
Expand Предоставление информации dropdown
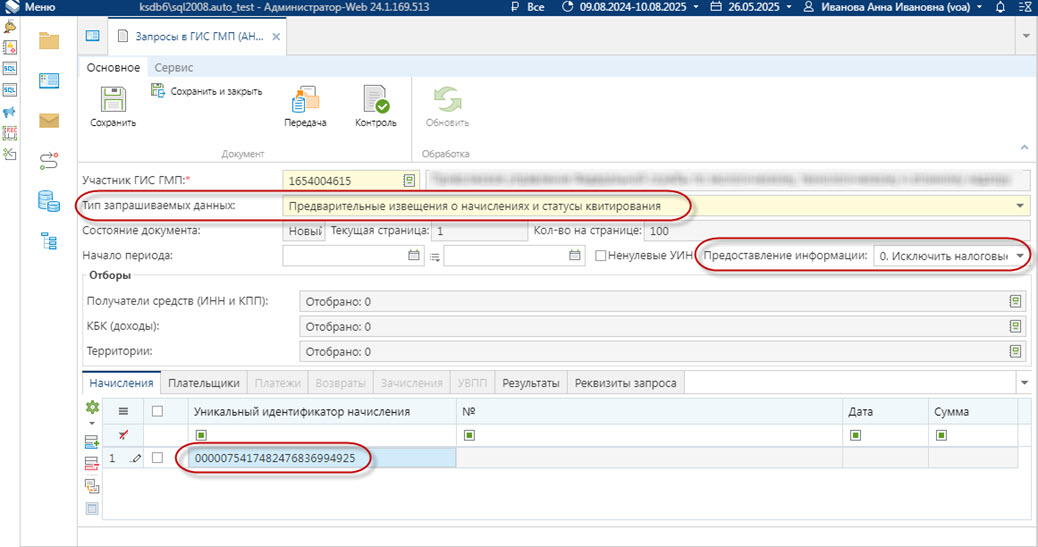pyautogui.click(x=1020, y=256)
